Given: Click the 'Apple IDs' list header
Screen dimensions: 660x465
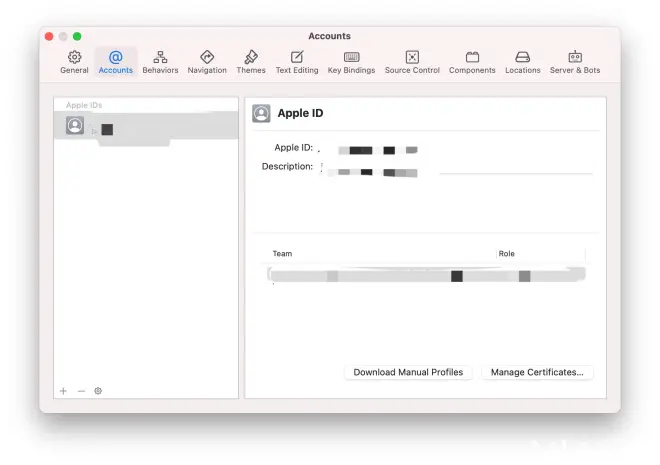Looking at the screenshot, I should tap(84, 105).
